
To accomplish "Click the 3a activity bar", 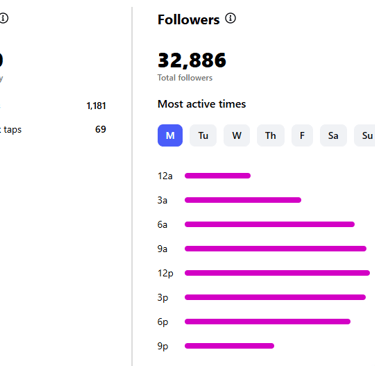I will click(x=243, y=200).
